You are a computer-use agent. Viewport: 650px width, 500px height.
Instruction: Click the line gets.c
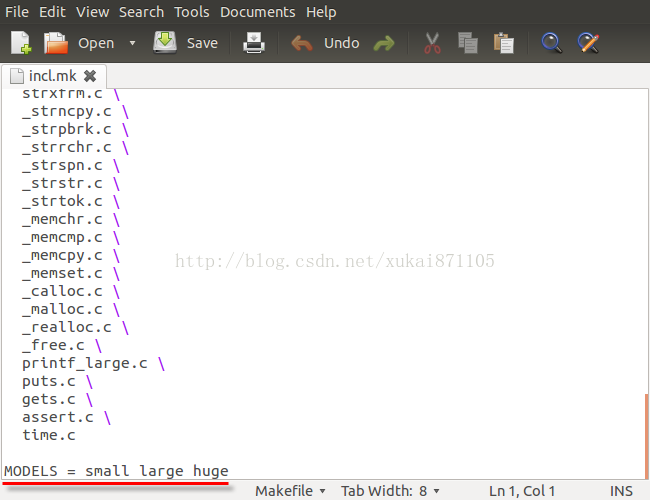pyautogui.click(x=58, y=400)
